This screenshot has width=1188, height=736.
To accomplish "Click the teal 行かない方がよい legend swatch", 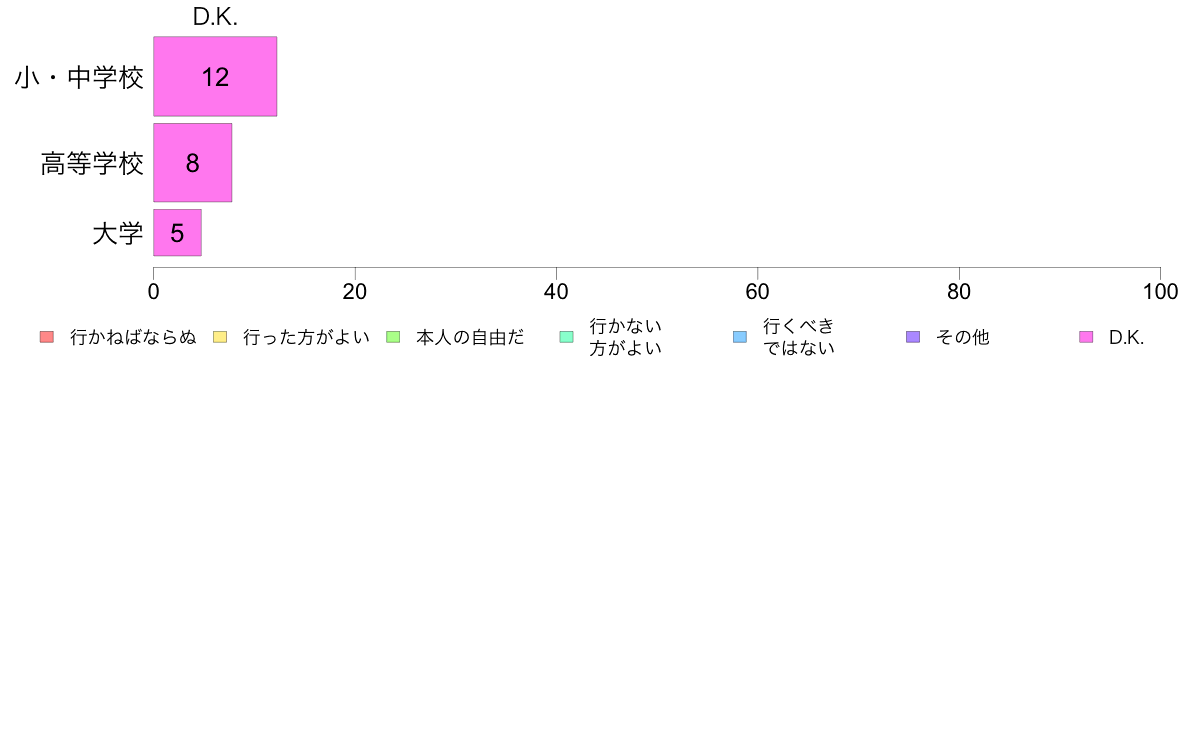I will (567, 337).
